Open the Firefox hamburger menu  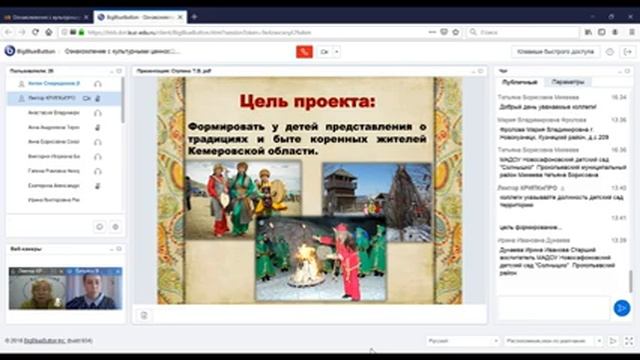pos(631,32)
